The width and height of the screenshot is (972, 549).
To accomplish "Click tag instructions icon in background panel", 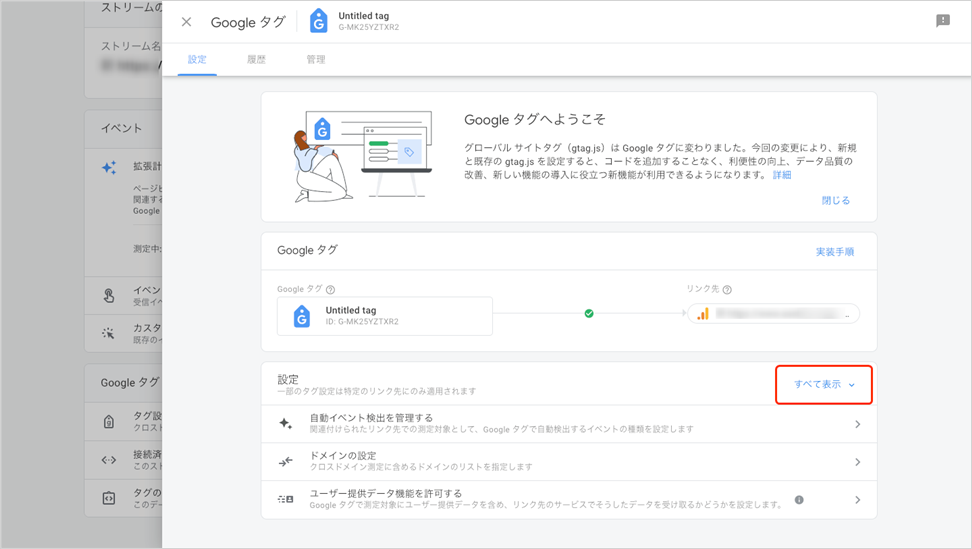I will tap(108, 498).
